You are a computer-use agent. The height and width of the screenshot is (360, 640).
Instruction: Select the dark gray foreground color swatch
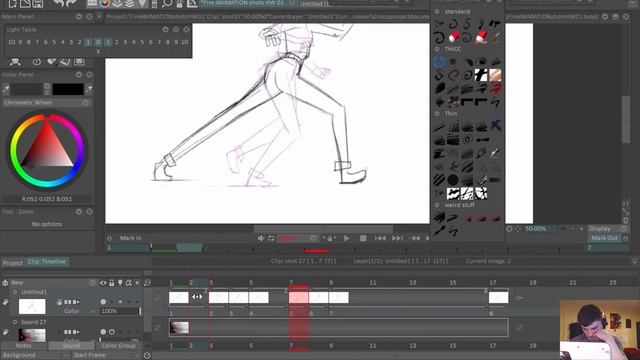(x=27, y=89)
